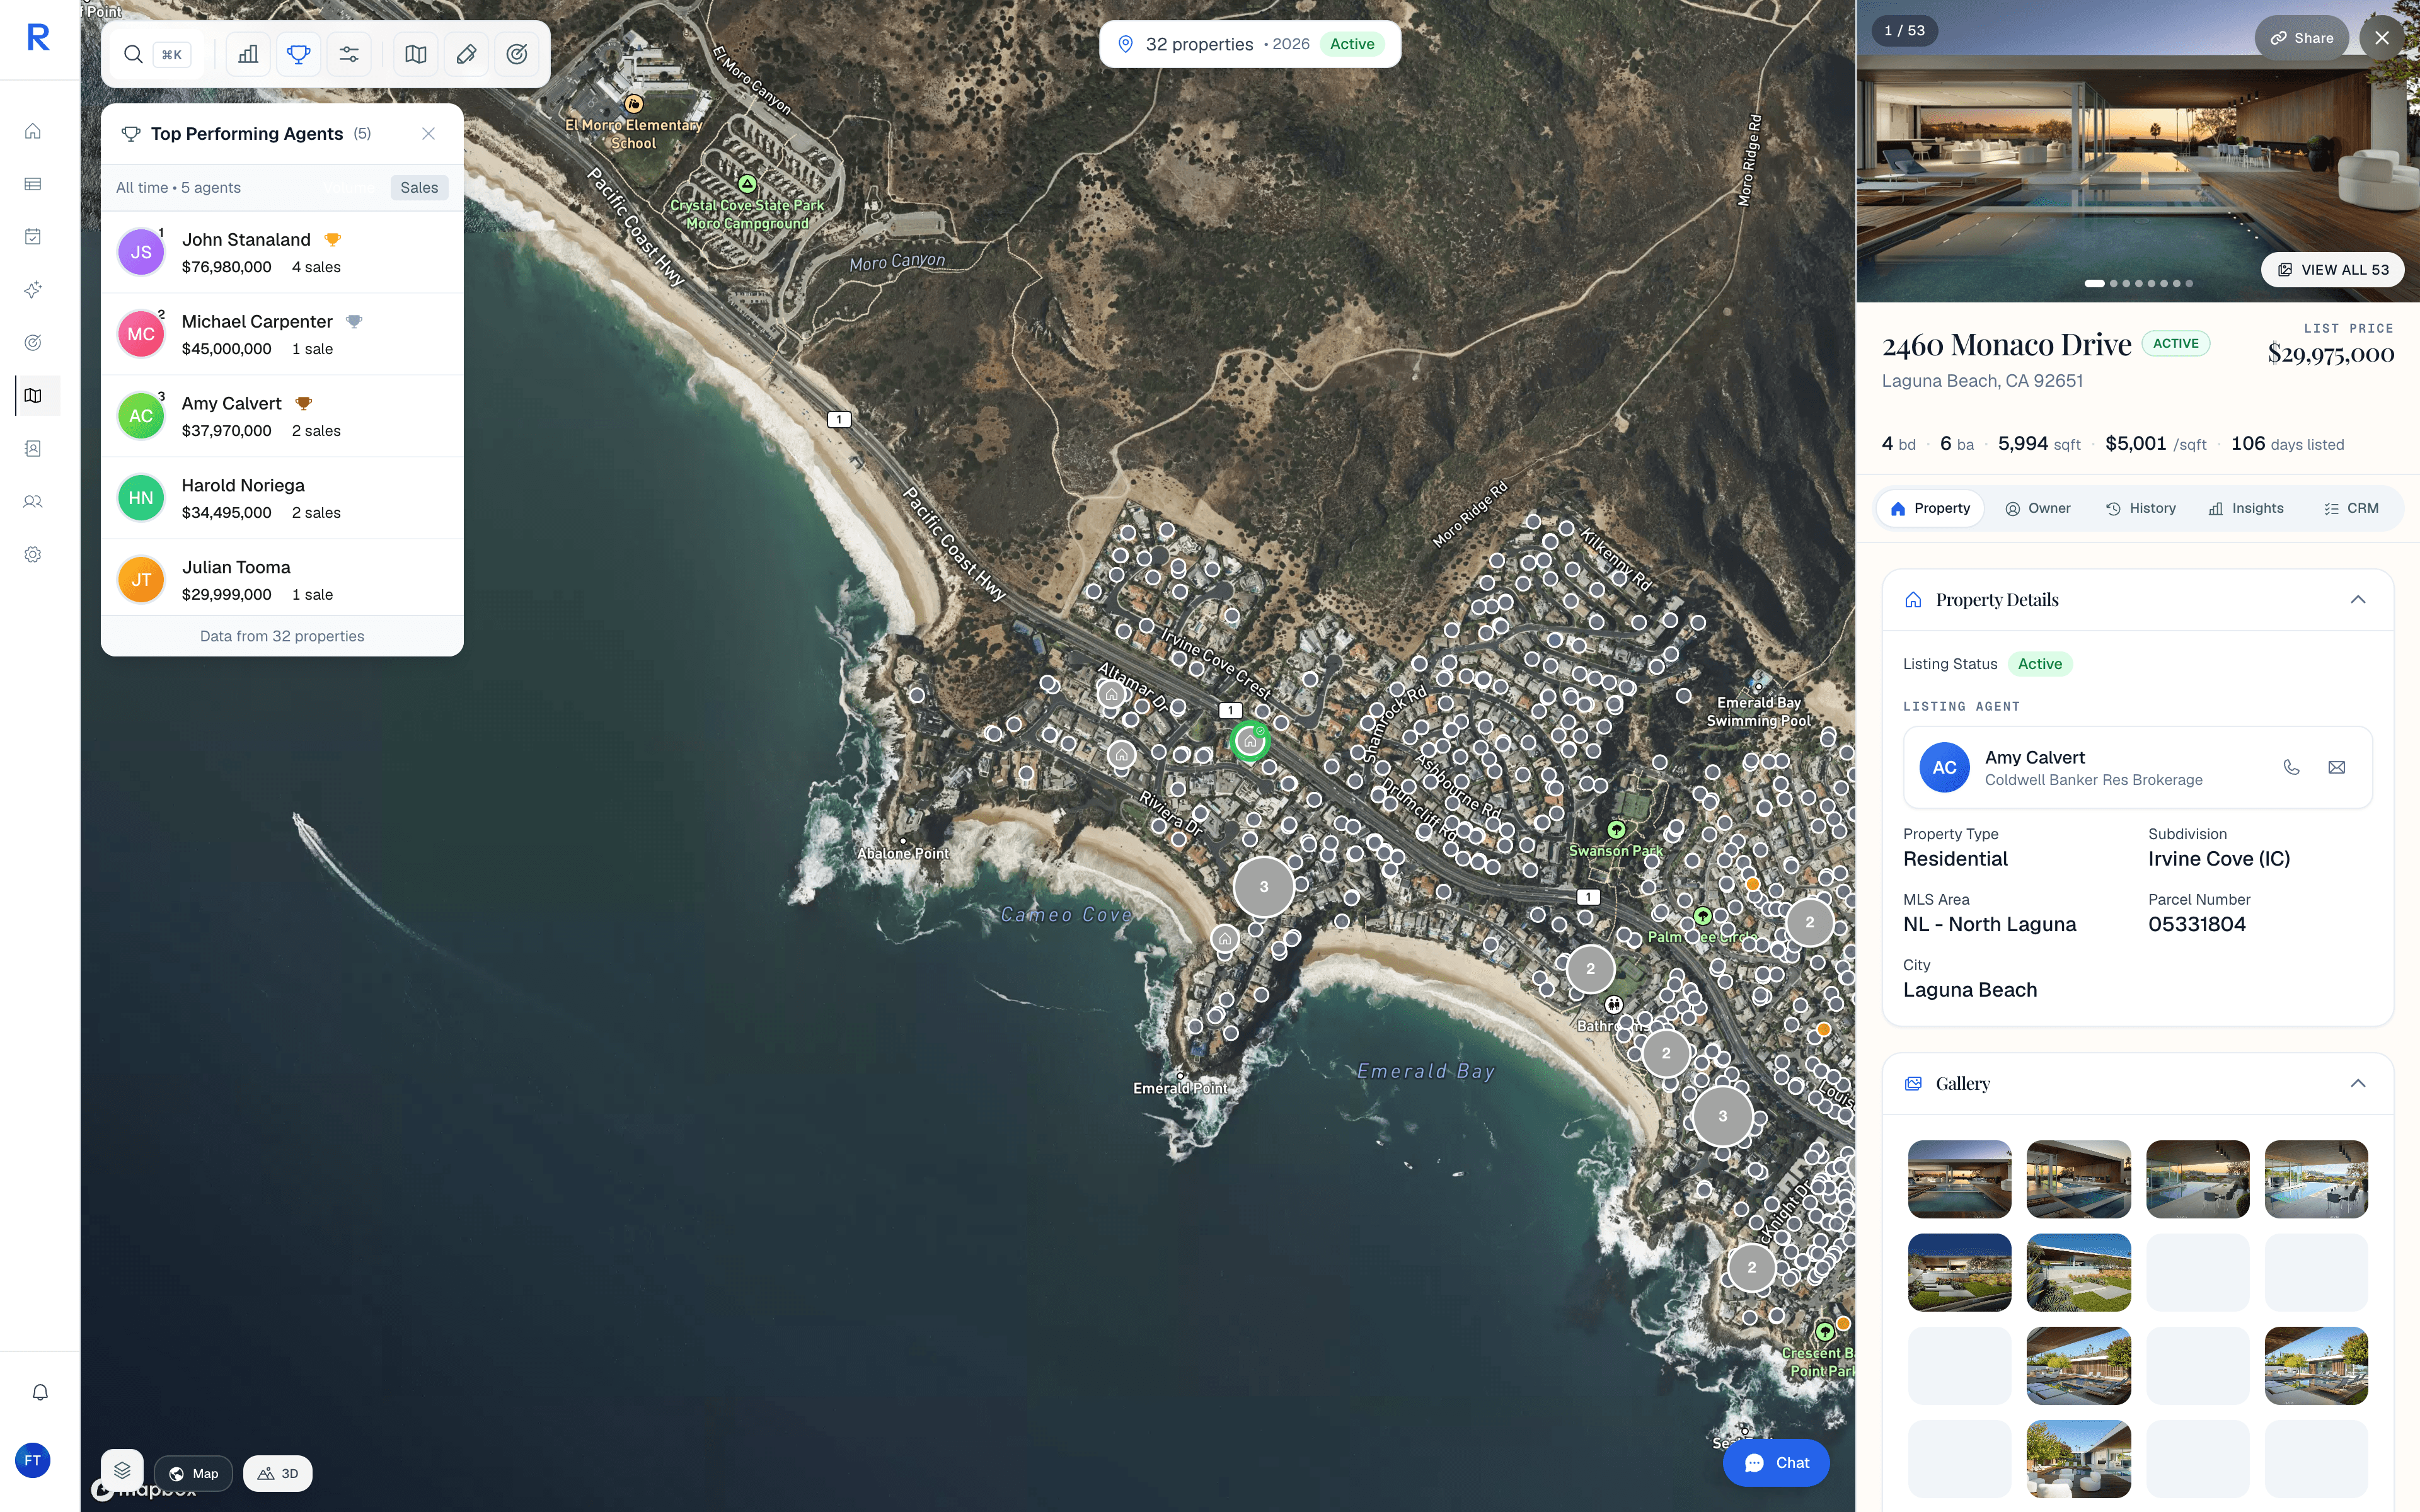This screenshot has height=1512, width=2420.
Task: Click the folded map toolbar icon
Action: coord(416,54)
